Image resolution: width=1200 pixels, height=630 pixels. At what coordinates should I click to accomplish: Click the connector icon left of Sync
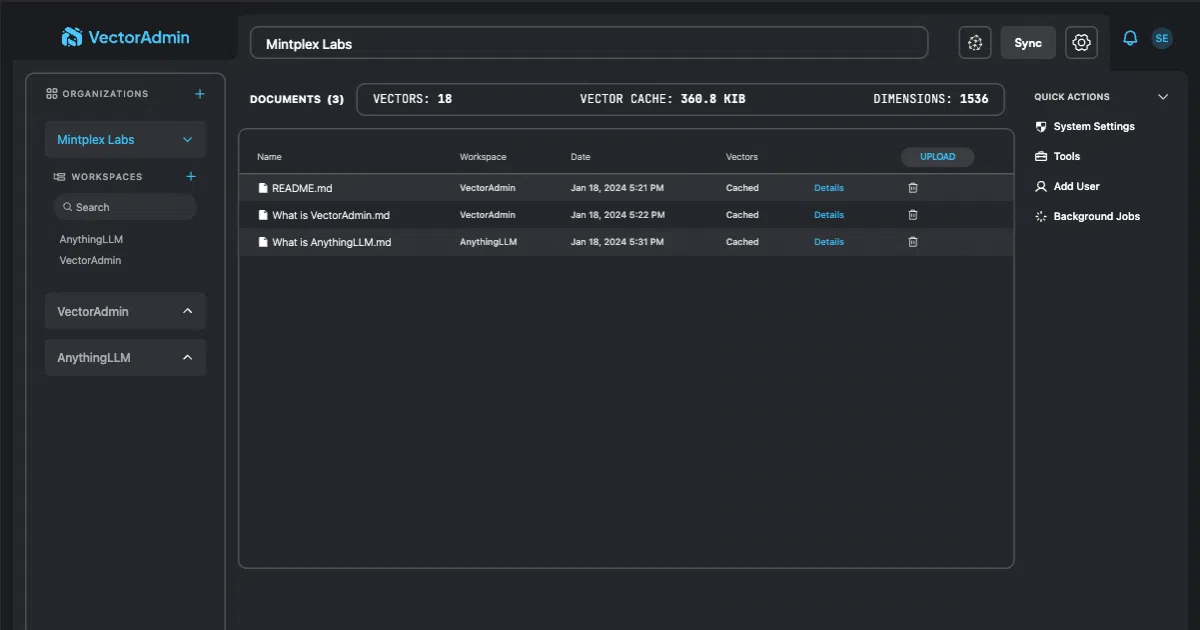click(975, 43)
